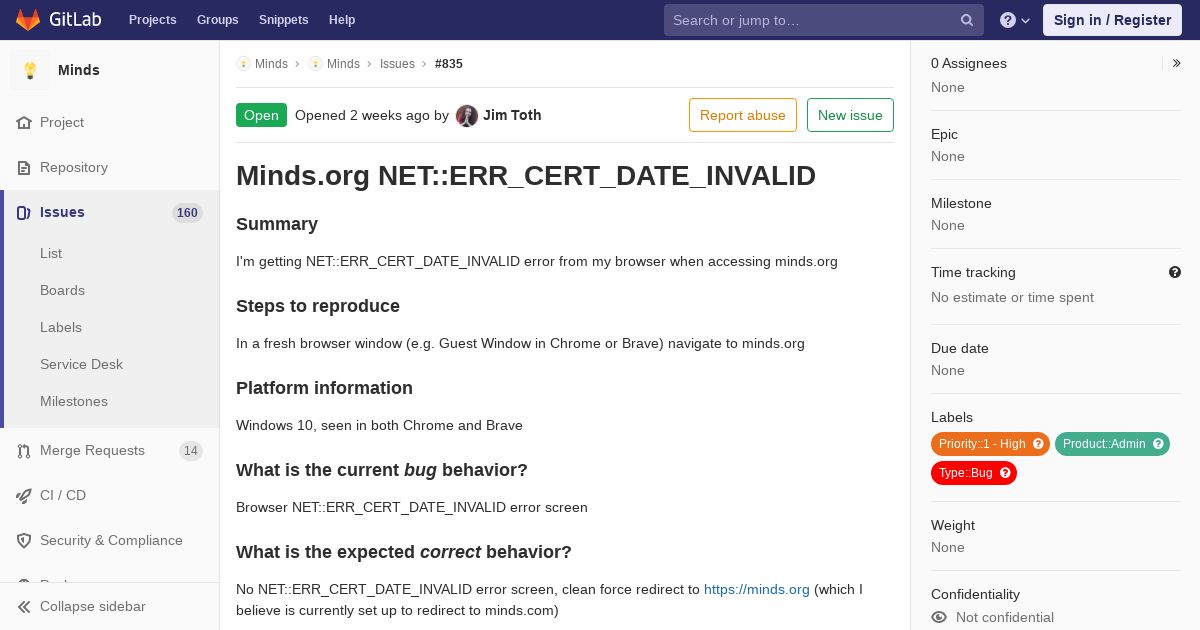Click the Minds lightbulb project avatar

coord(30,70)
